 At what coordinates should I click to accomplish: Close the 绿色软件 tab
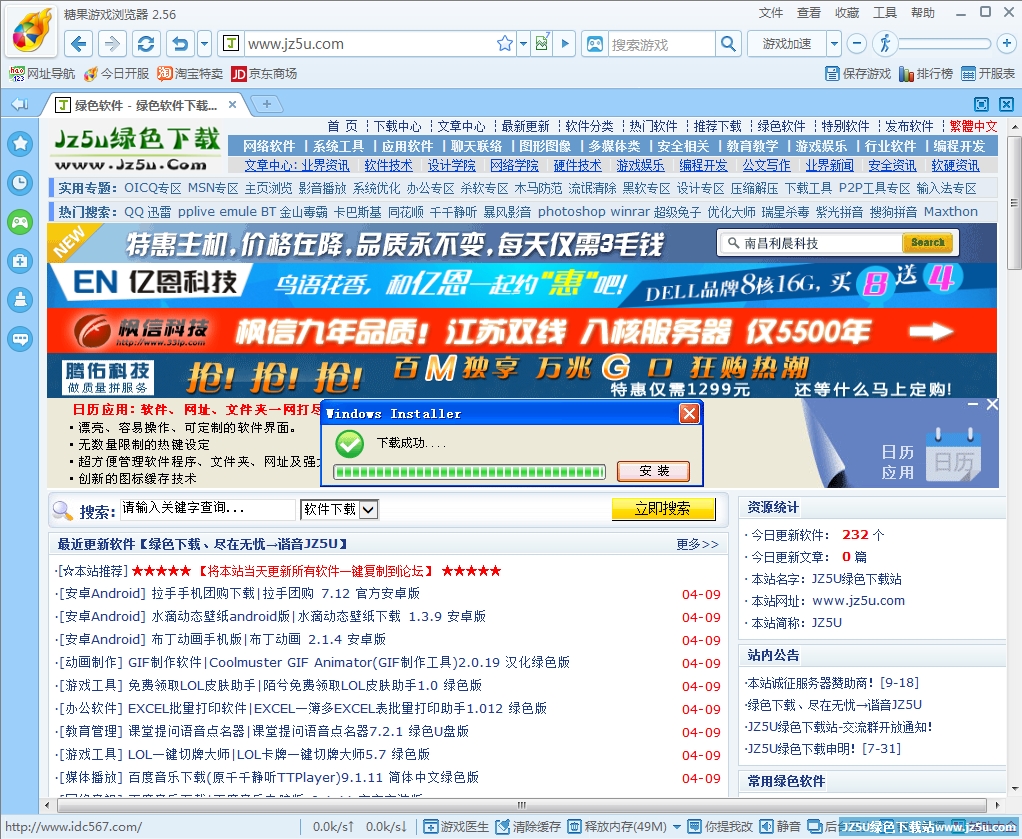tap(232, 104)
